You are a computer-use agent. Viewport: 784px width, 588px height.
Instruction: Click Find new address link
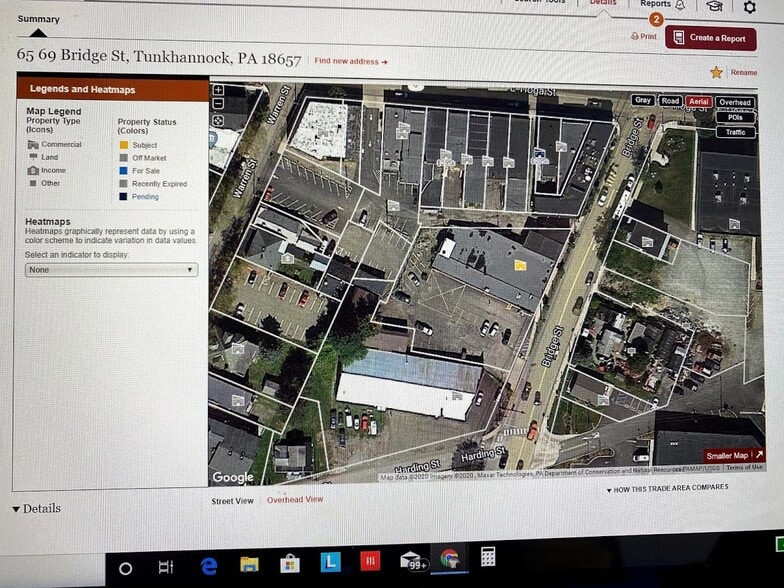tap(351, 62)
